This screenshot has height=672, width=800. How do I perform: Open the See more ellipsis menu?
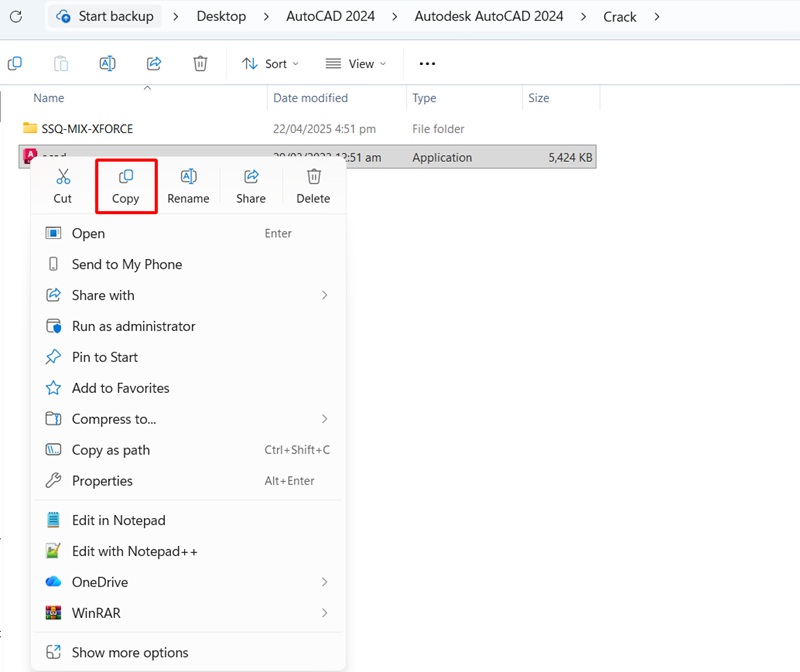click(427, 63)
